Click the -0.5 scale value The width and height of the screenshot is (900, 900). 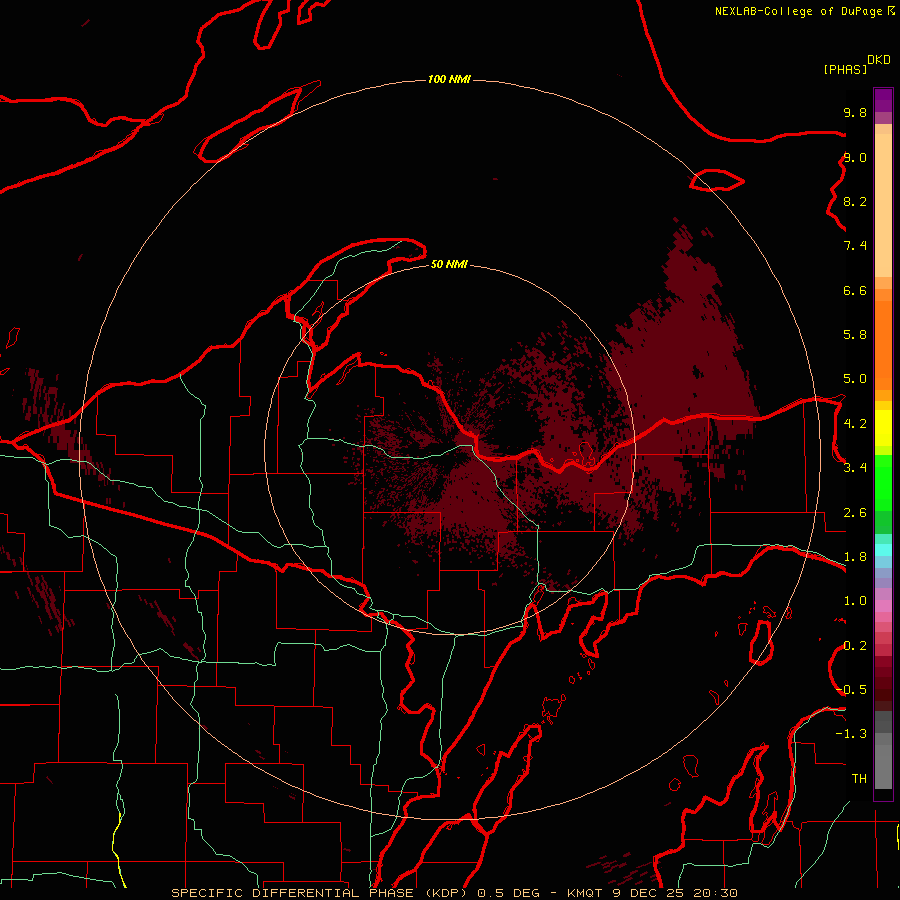[852, 690]
